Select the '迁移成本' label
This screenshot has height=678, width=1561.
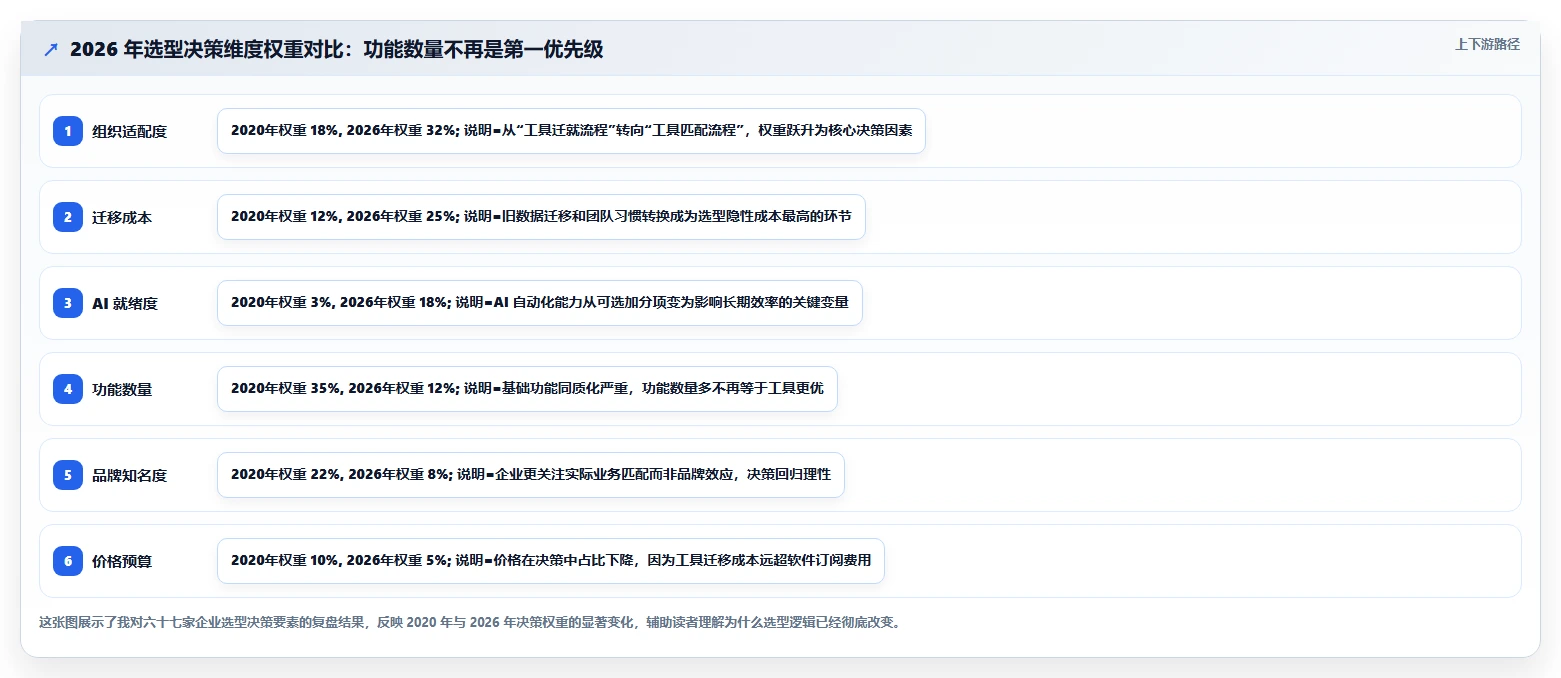tap(122, 218)
